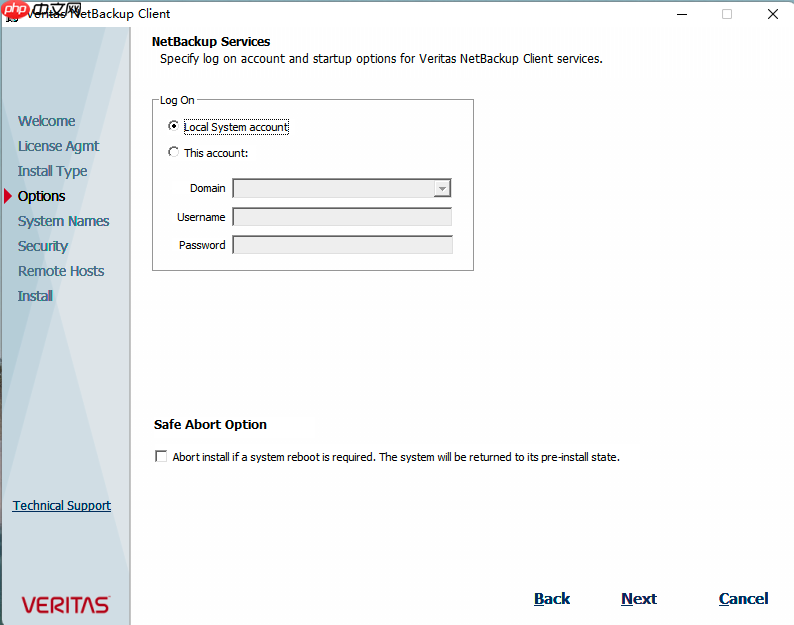Open the System Names step
794x625 pixels.
[x=63, y=221]
